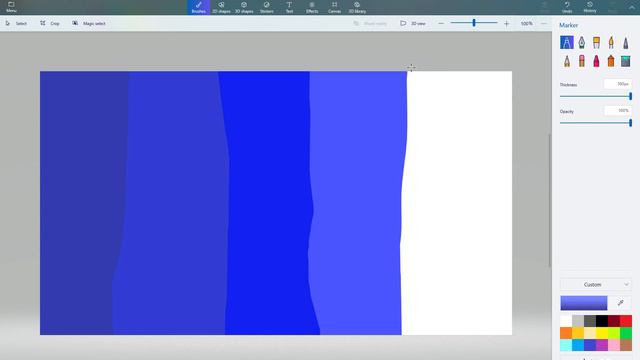Open the Brushes tab

[199, 7]
